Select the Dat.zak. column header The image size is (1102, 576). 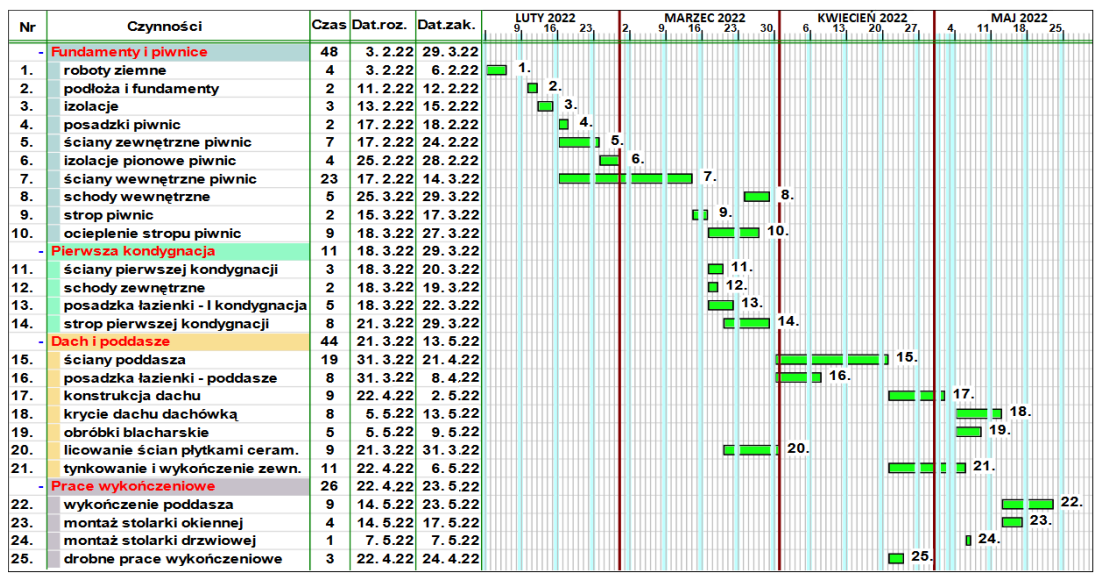click(447, 25)
